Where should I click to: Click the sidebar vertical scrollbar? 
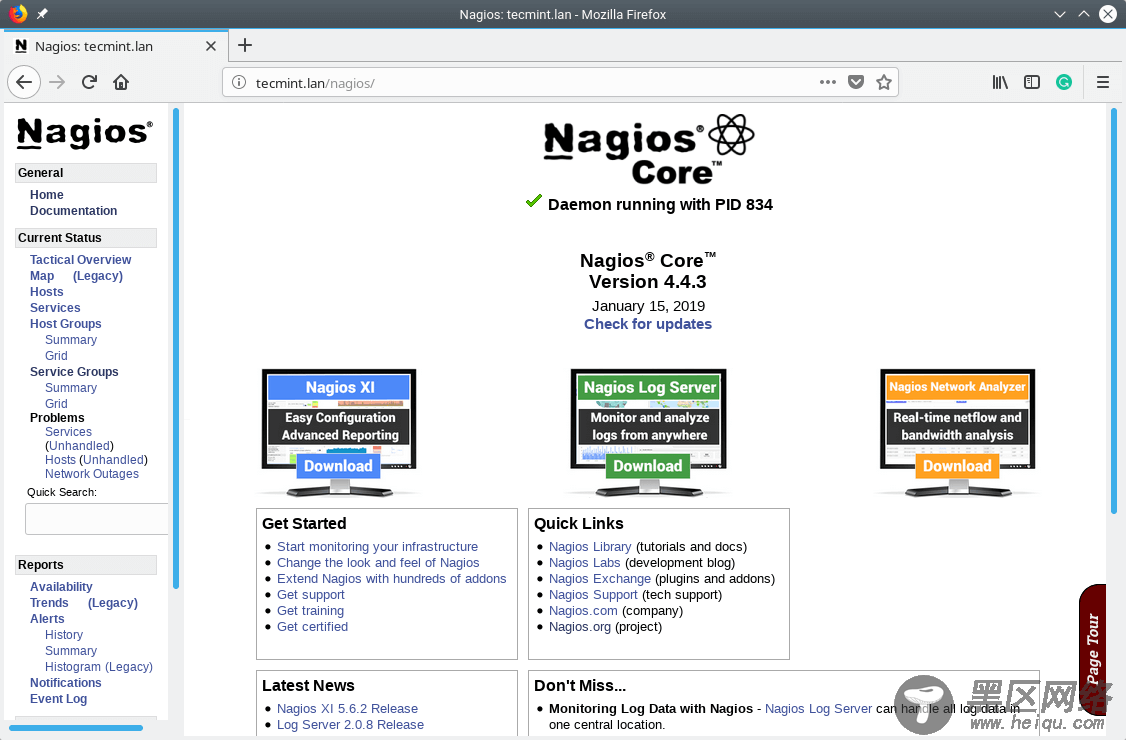(x=176, y=348)
